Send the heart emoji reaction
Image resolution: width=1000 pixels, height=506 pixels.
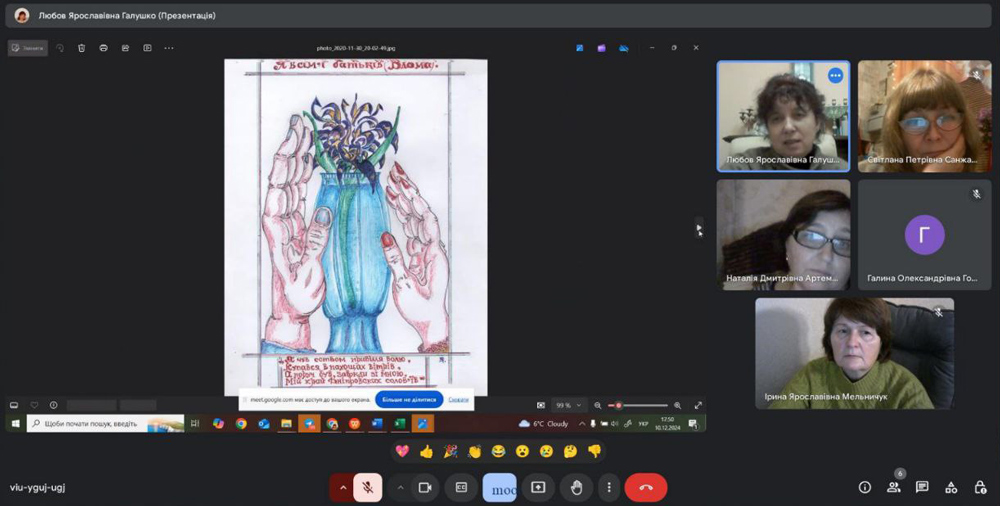pos(402,451)
